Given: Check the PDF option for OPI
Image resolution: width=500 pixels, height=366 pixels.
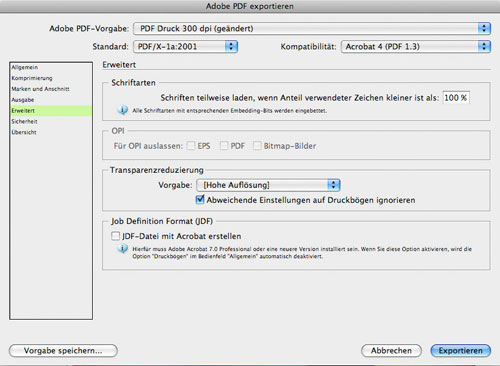Looking at the screenshot, I should point(224,146).
